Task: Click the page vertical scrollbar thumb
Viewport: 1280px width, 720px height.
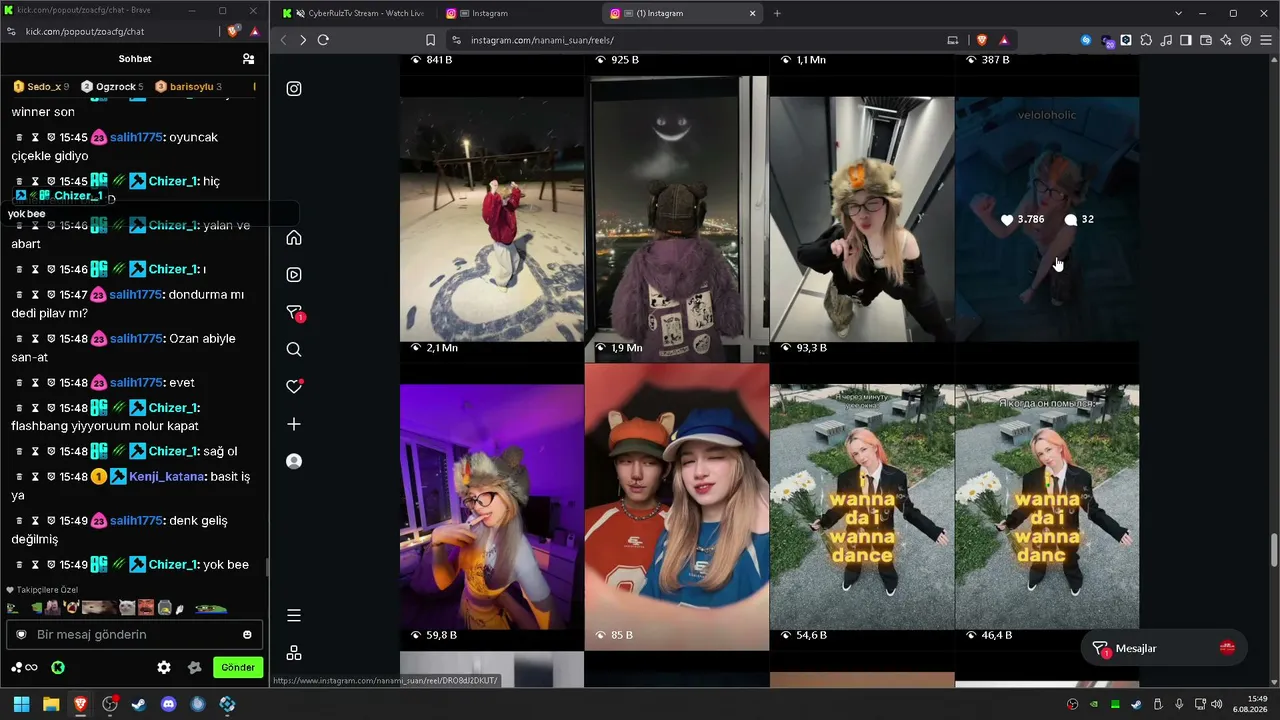Action: [x=1274, y=550]
